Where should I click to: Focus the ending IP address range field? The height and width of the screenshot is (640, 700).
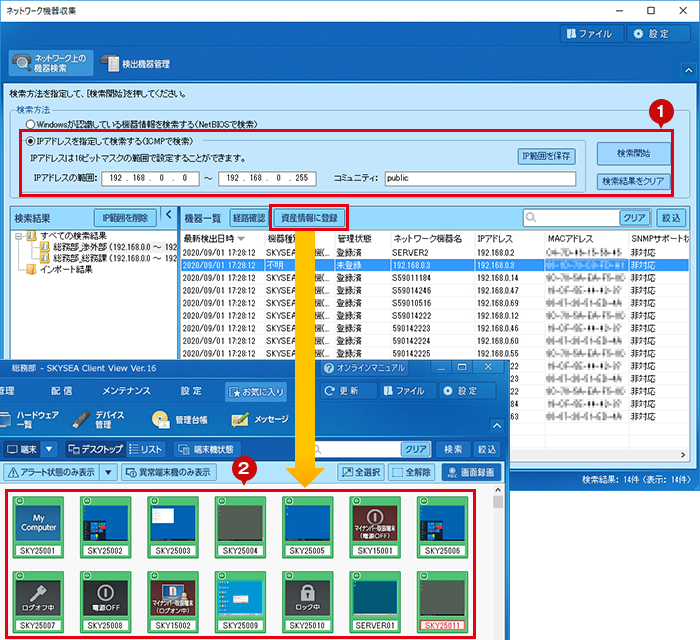click(x=267, y=178)
